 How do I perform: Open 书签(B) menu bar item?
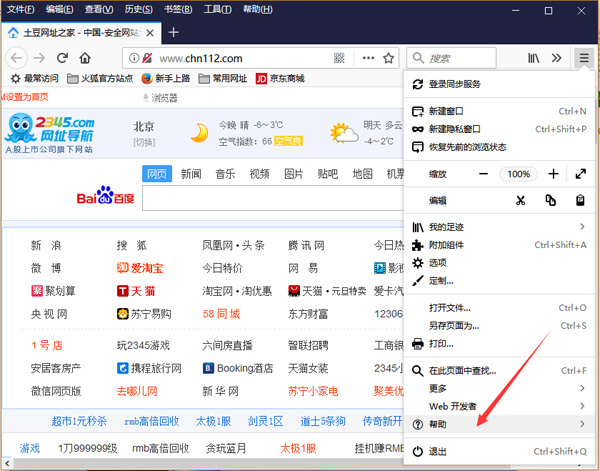[x=178, y=10]
